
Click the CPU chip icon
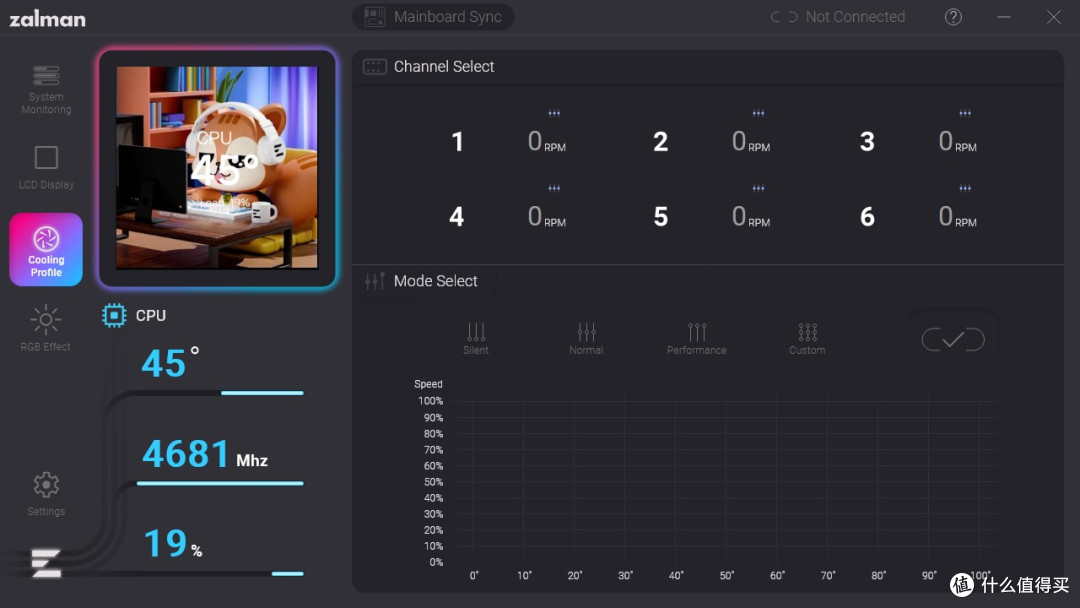click(x=114, y=315)
